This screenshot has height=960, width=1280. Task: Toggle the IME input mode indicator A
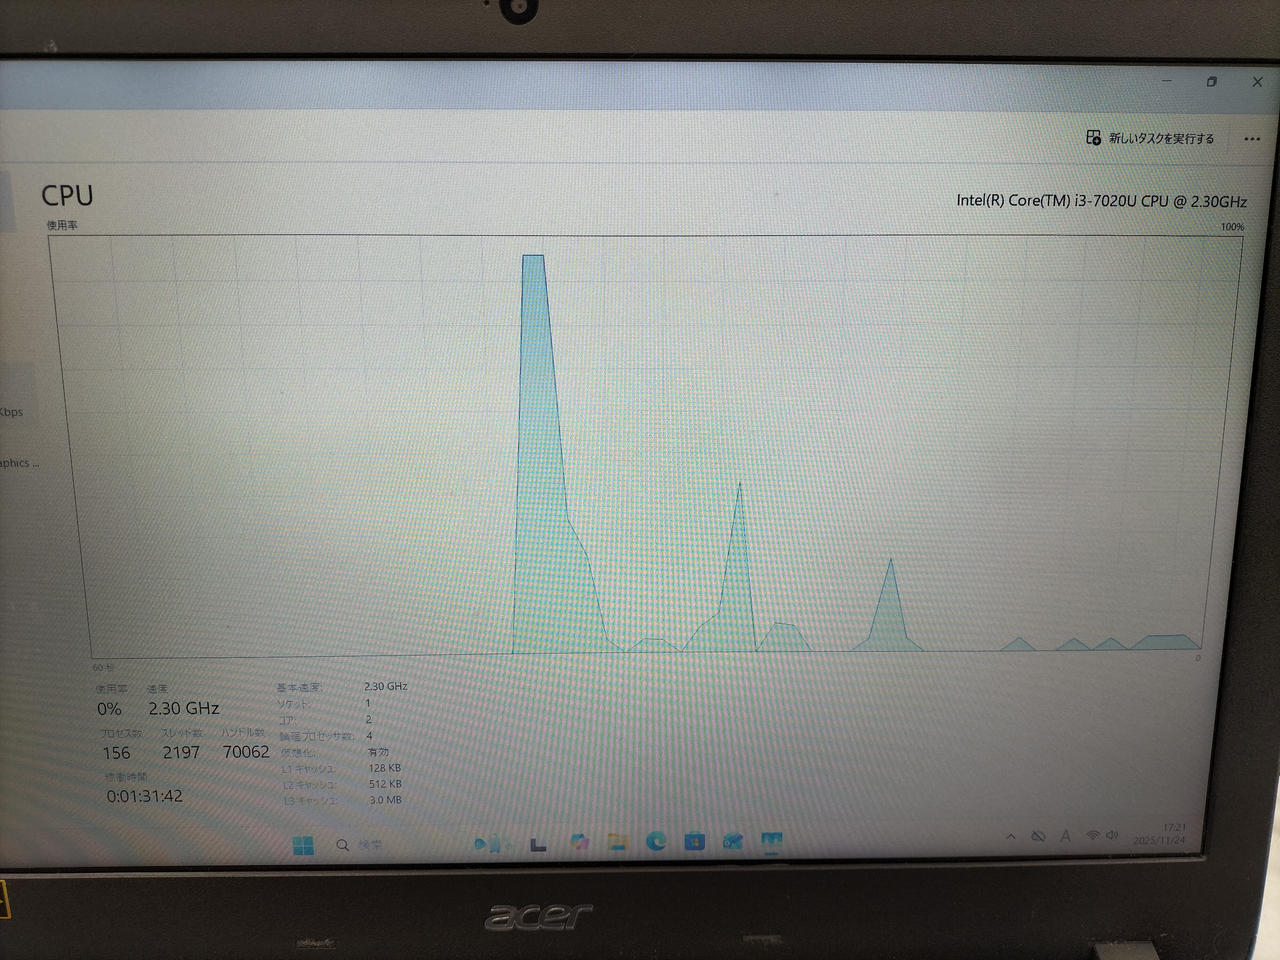click(1065, 836)
